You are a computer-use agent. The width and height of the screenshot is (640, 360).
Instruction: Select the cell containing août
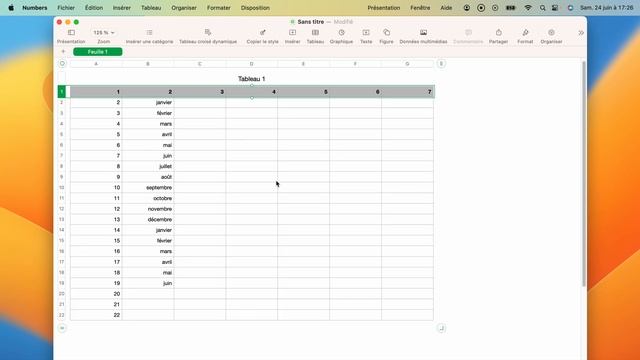(148, 177)
